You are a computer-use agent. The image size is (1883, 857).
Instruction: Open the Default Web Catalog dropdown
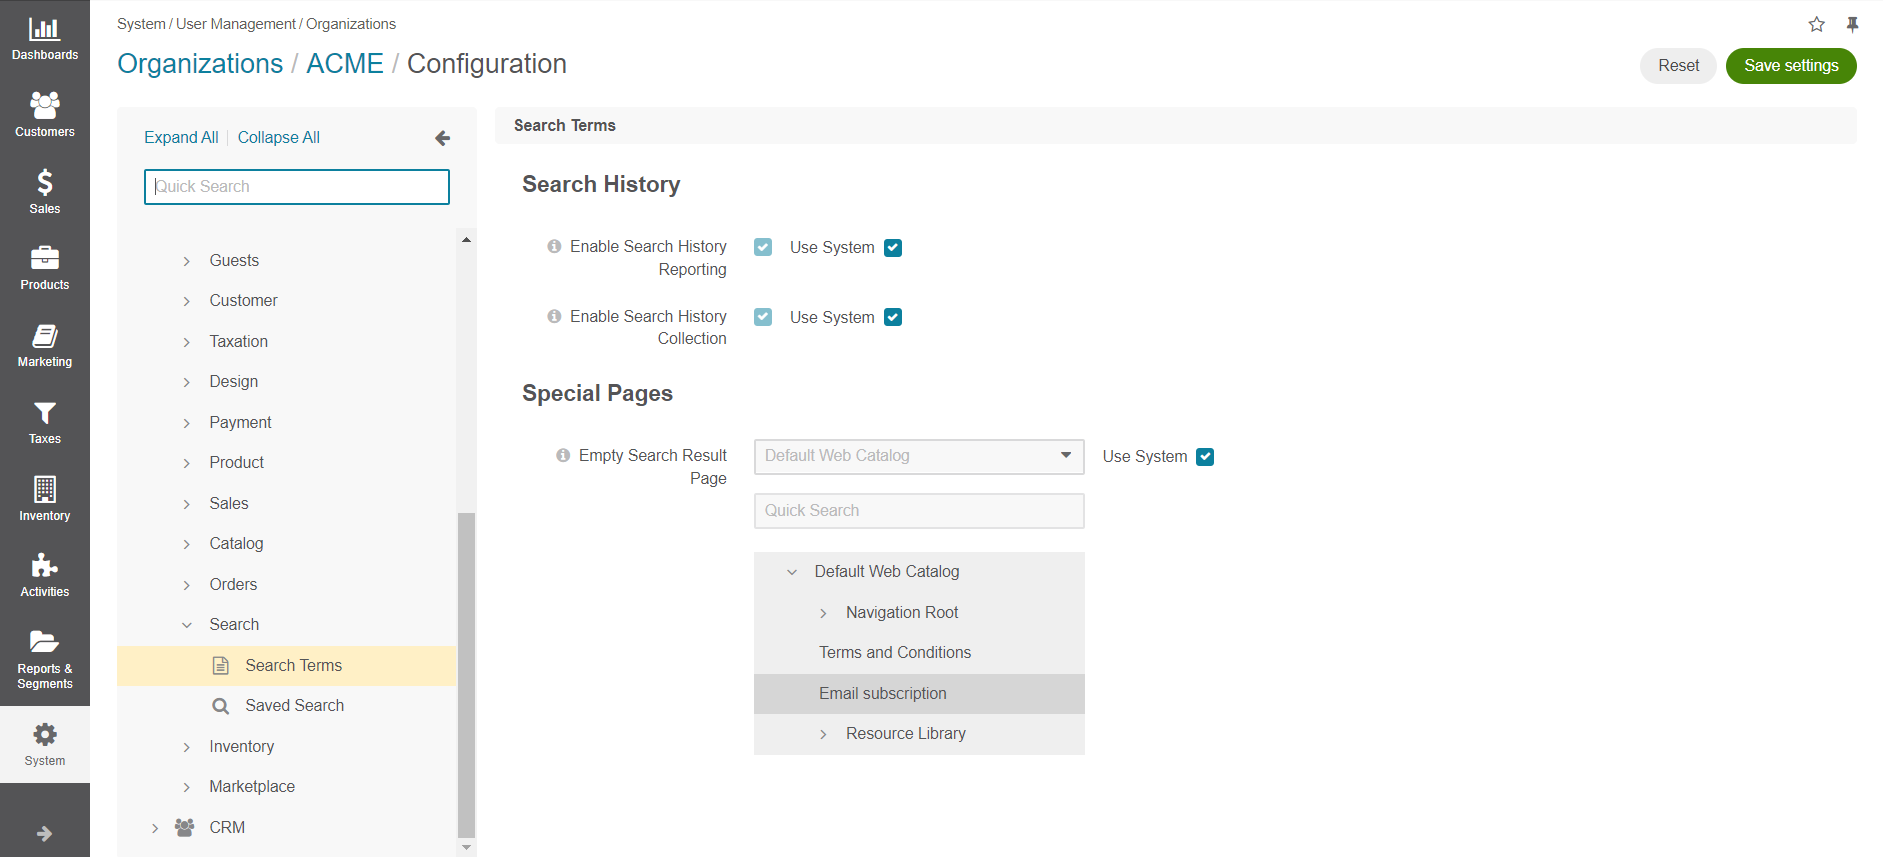[918, 456]
